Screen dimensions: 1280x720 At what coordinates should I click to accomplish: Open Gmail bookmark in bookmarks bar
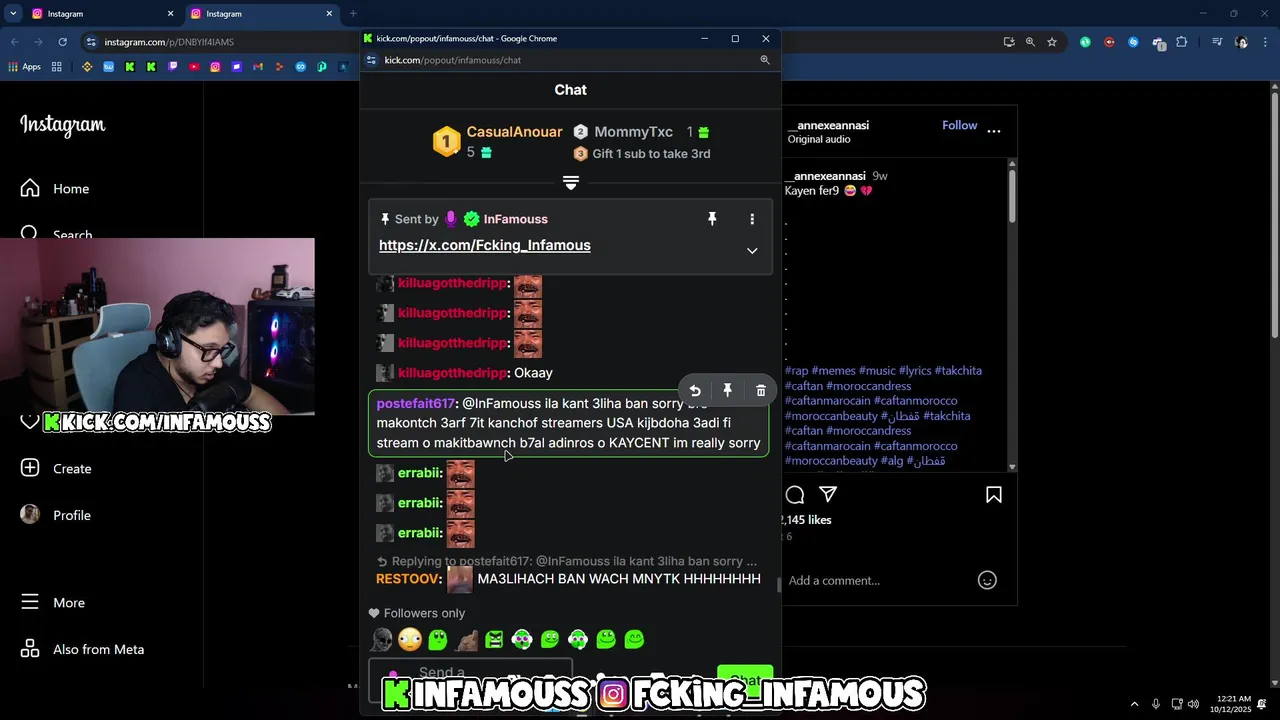[258, 67]
